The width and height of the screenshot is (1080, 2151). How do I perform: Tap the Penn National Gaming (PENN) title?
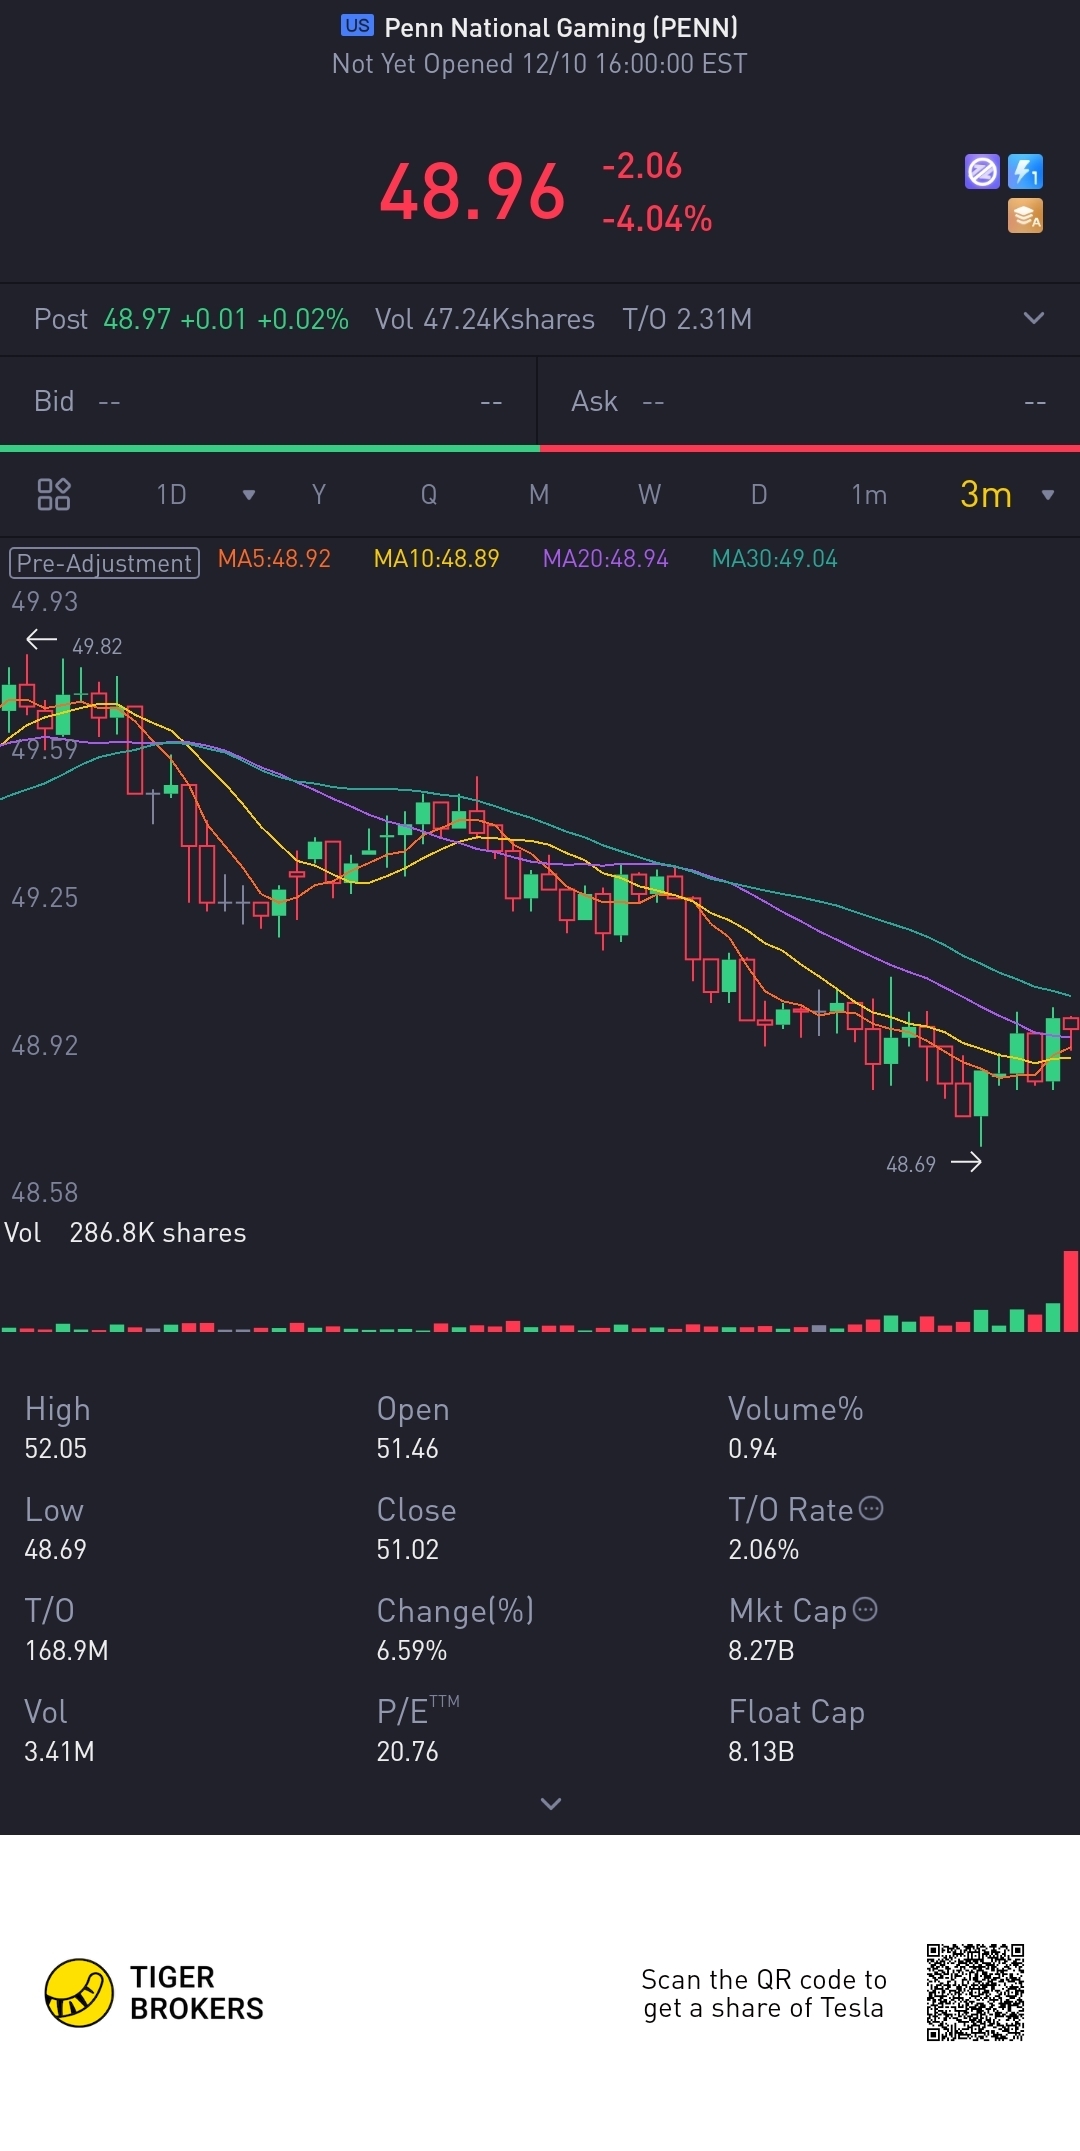[x=561, y=27]
